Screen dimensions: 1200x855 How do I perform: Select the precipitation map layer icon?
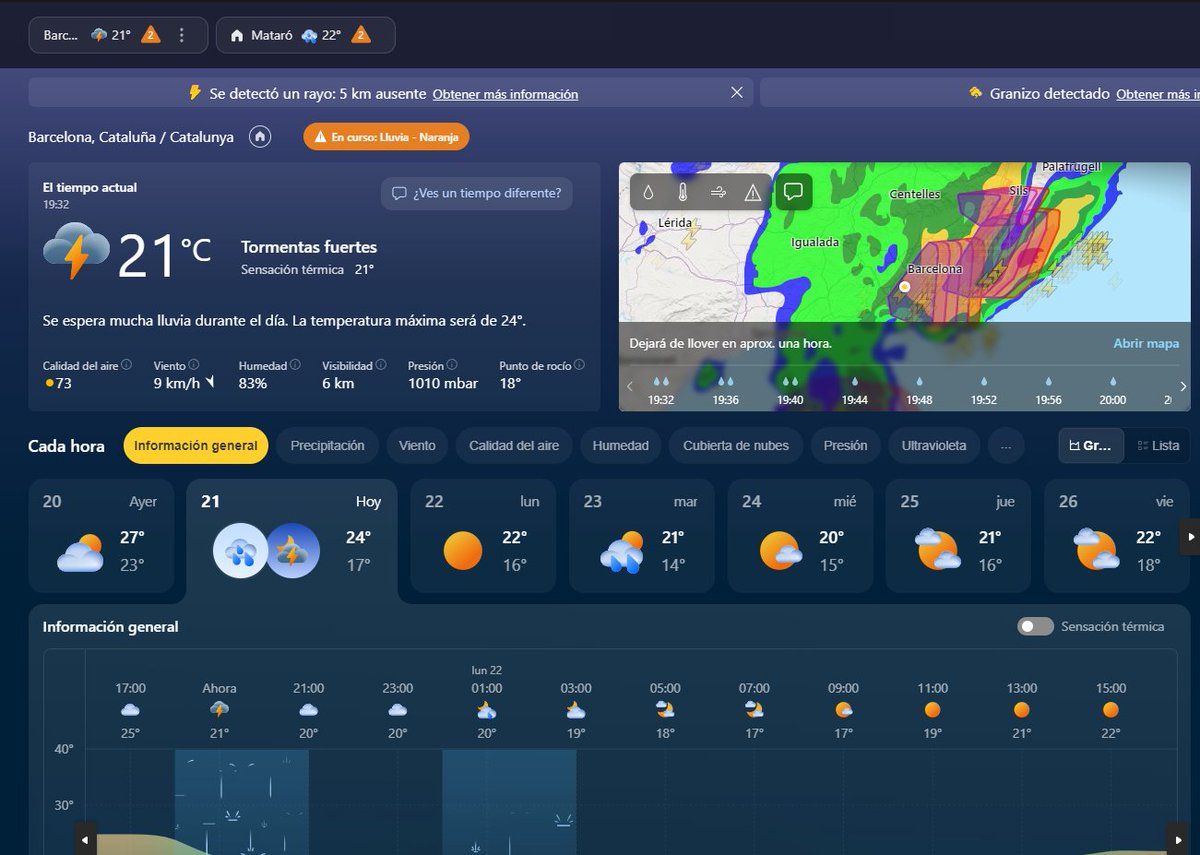tap(648, 192)
